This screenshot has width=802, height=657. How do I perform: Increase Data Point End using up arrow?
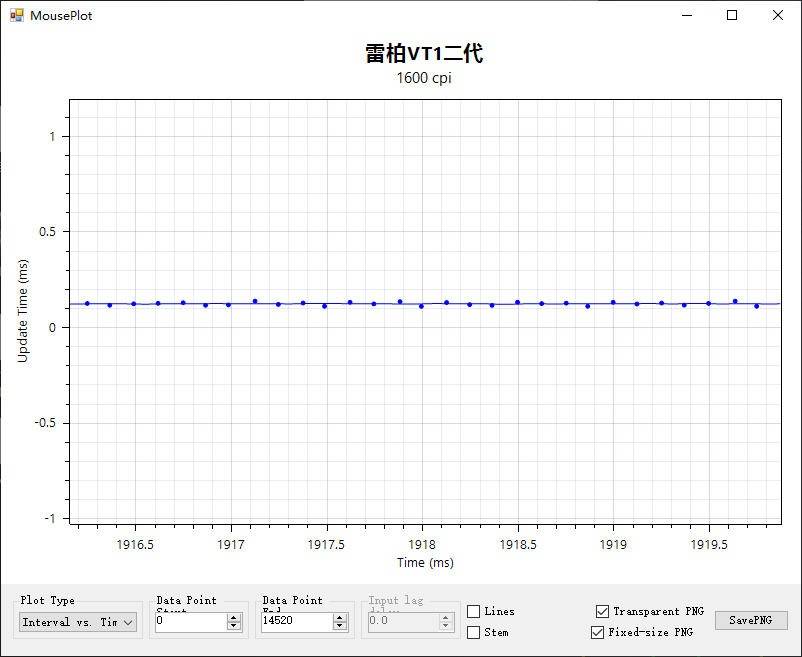coord(340,617)
